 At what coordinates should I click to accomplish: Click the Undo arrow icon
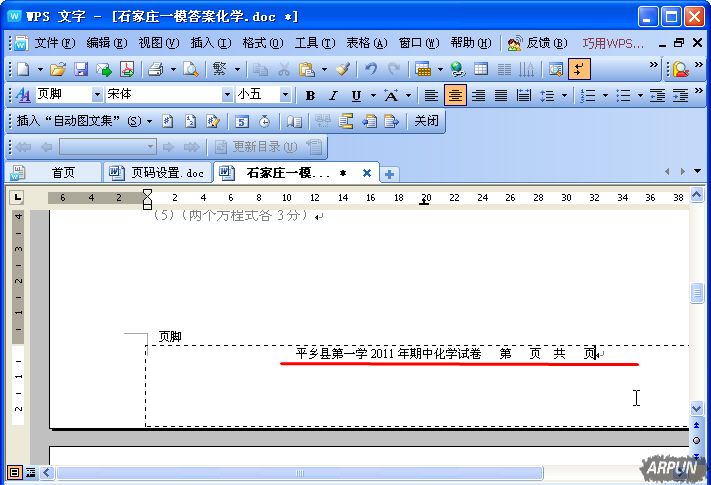click(x=371, y=69)
